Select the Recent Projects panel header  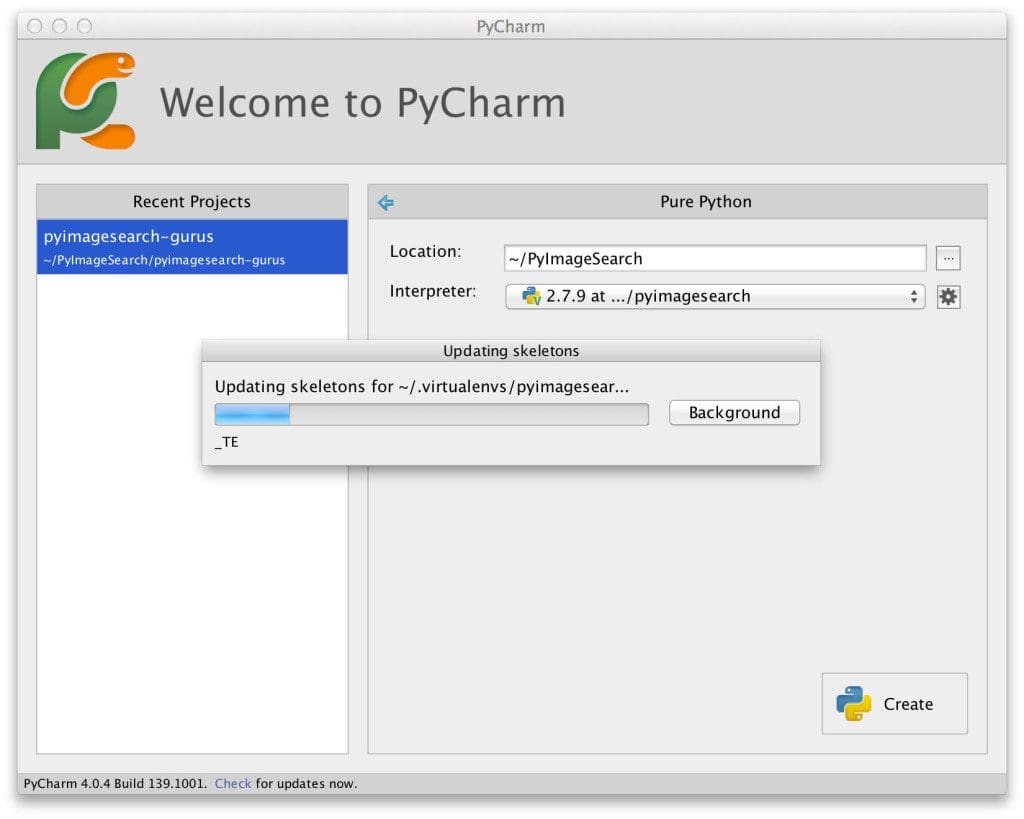(191, 201)
